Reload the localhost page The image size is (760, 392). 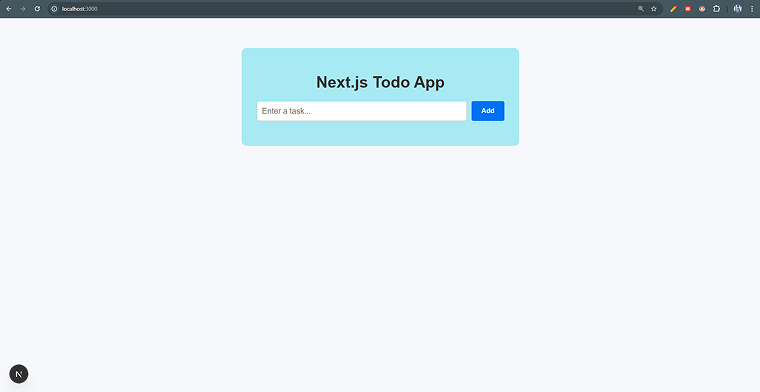(x=37, y=9)
